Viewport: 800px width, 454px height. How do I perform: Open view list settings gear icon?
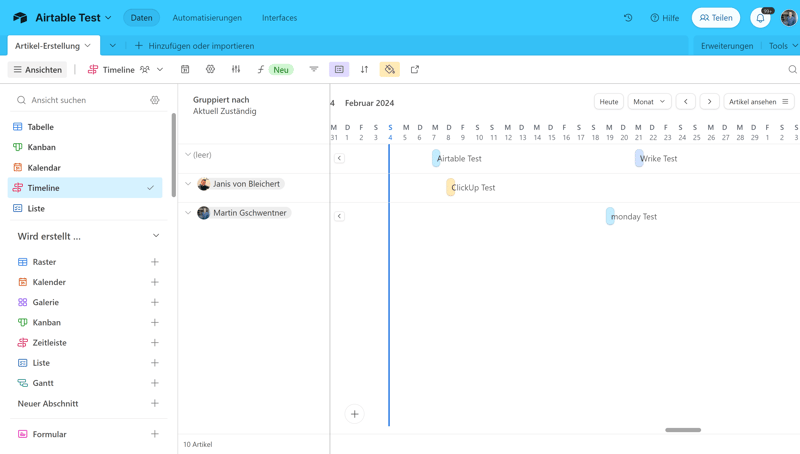155,100
